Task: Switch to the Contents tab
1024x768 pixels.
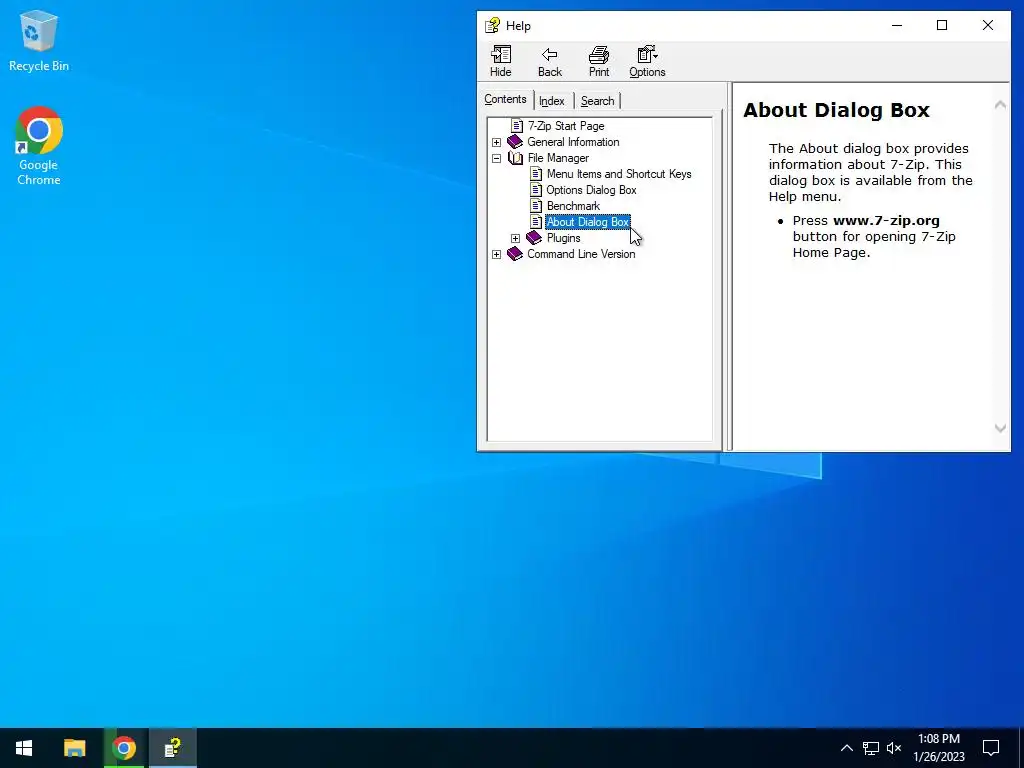Action: 505,99
